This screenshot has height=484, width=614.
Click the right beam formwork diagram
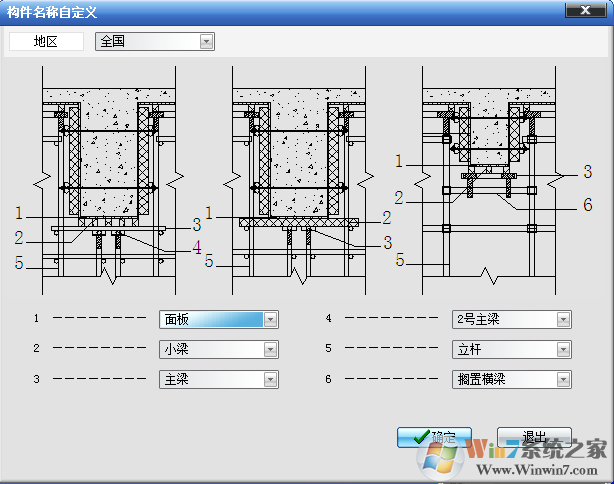tap(493, 180)
